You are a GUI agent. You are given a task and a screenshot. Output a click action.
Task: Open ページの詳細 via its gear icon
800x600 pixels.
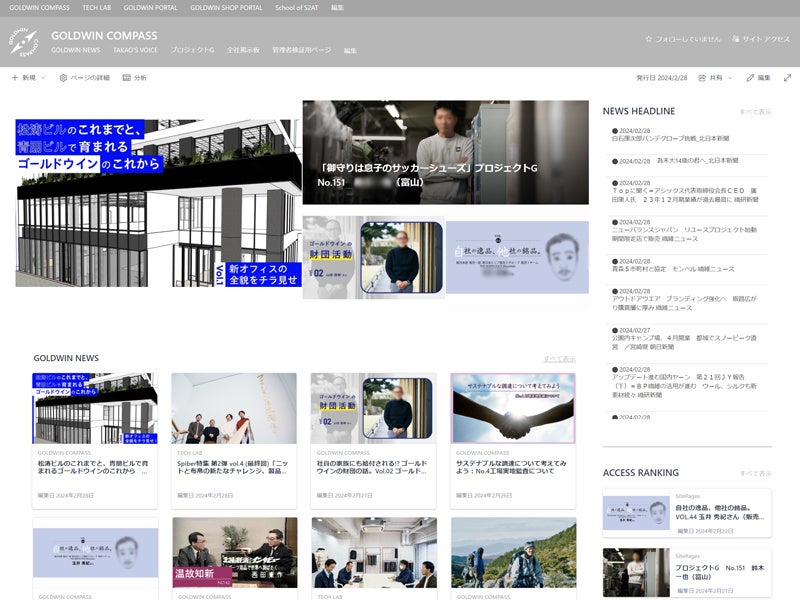point(63,78)
